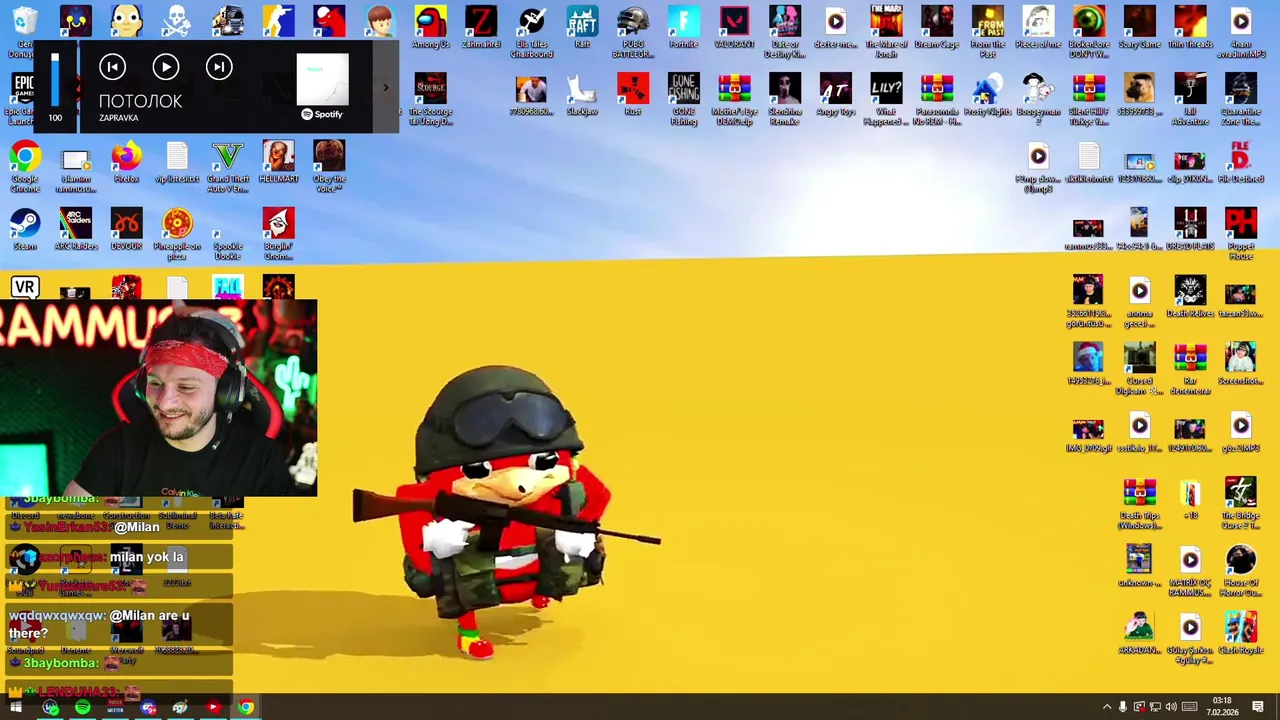1280x720 pixels.
Task: Open Chrome from the taskbar
Action: pyautogui.click(x=246, y=707)
